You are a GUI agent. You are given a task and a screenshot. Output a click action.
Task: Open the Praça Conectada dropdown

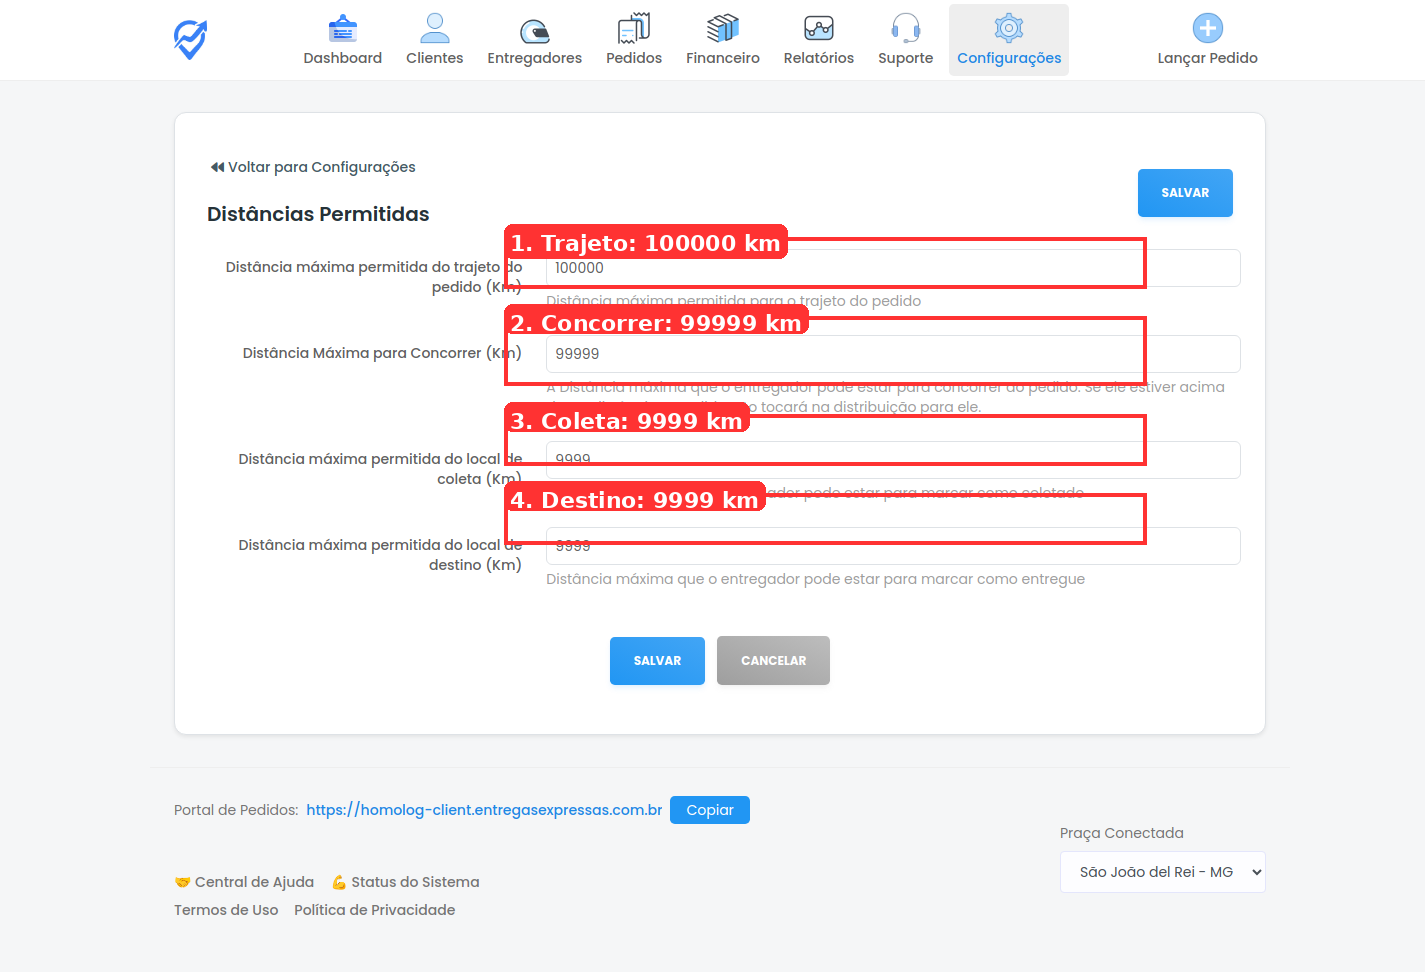click(x=1162, y=871)
